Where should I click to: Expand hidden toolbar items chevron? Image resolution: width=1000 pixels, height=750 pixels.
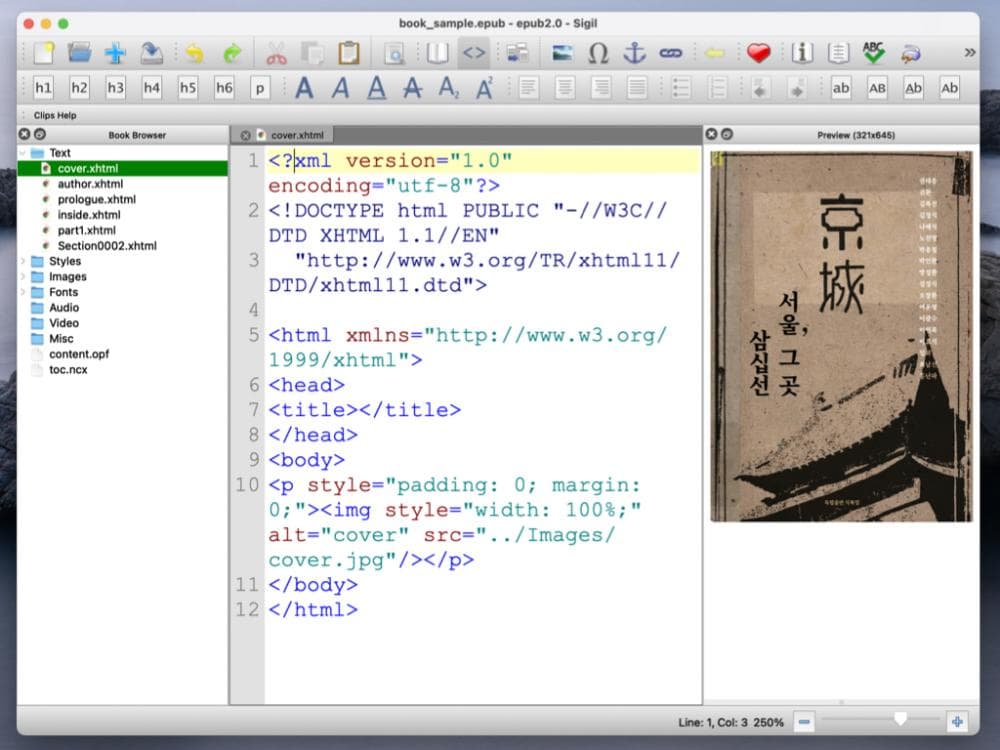click(970, 52)
